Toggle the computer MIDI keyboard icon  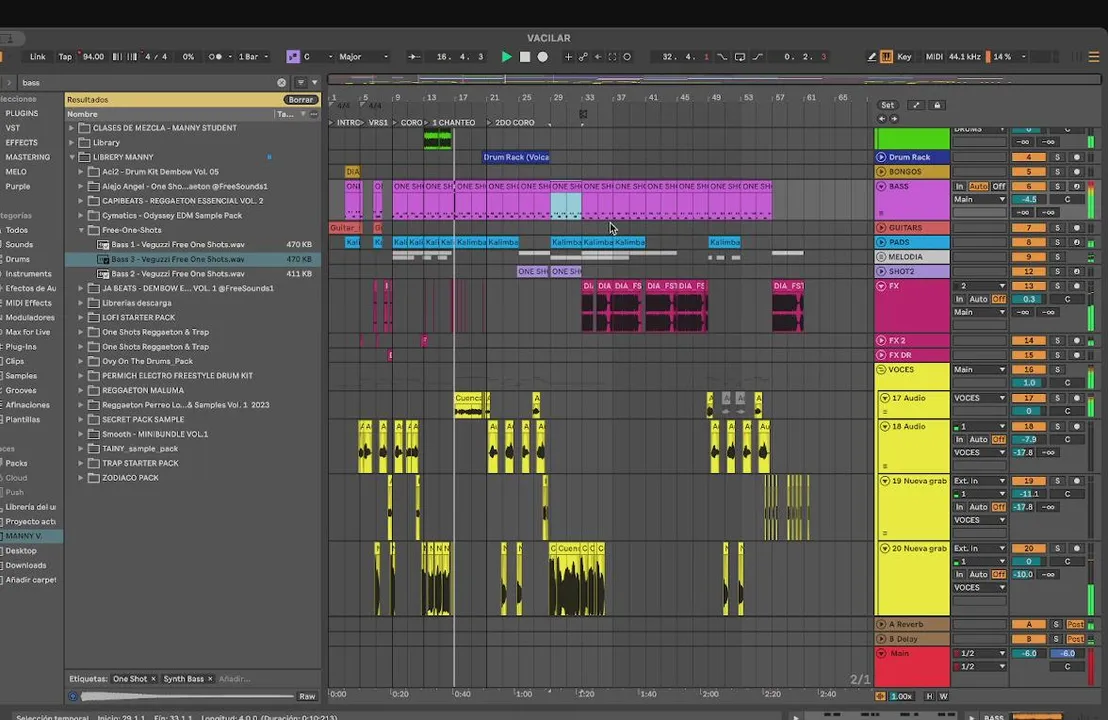(886, 57)
